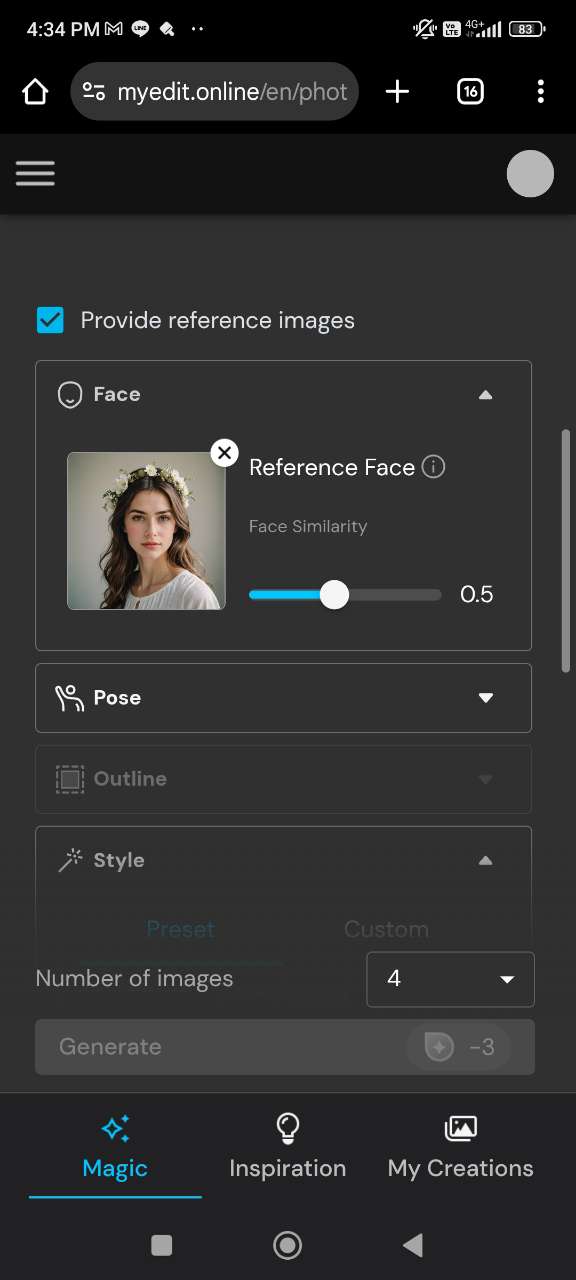Collapse the Face section
The width and height of the screenshot is (576, 1280).
pyautogui.click(x=486, y=394)
